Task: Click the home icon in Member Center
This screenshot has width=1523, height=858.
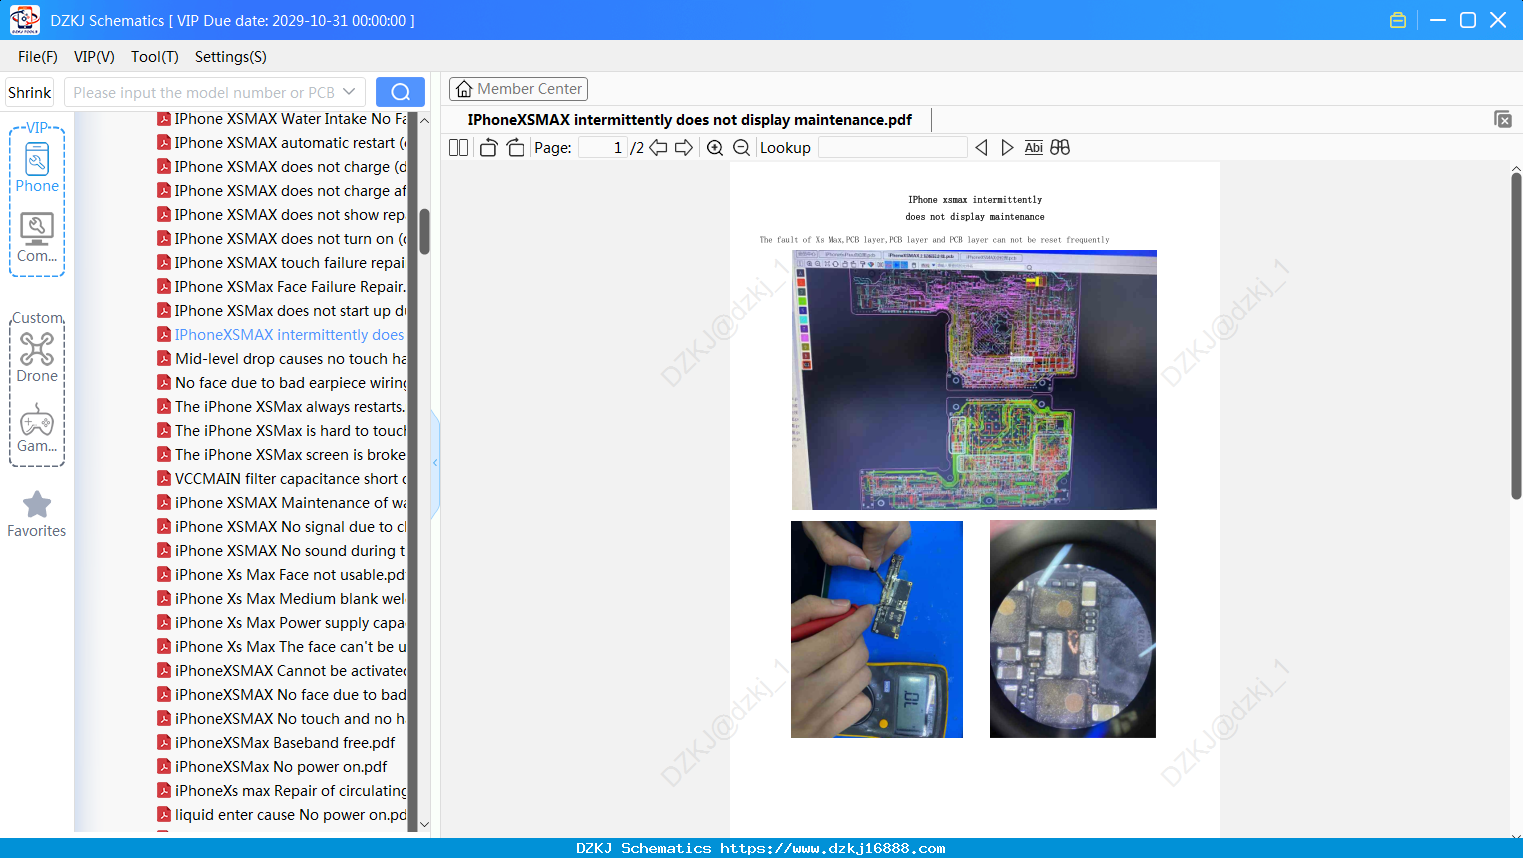Action: click(464, 89)
